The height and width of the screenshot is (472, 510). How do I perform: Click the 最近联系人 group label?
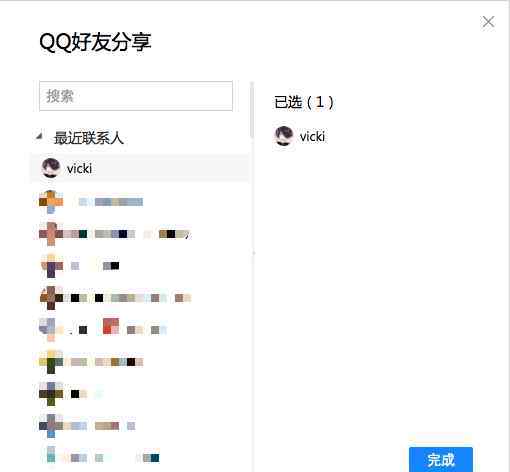(89, 138)
